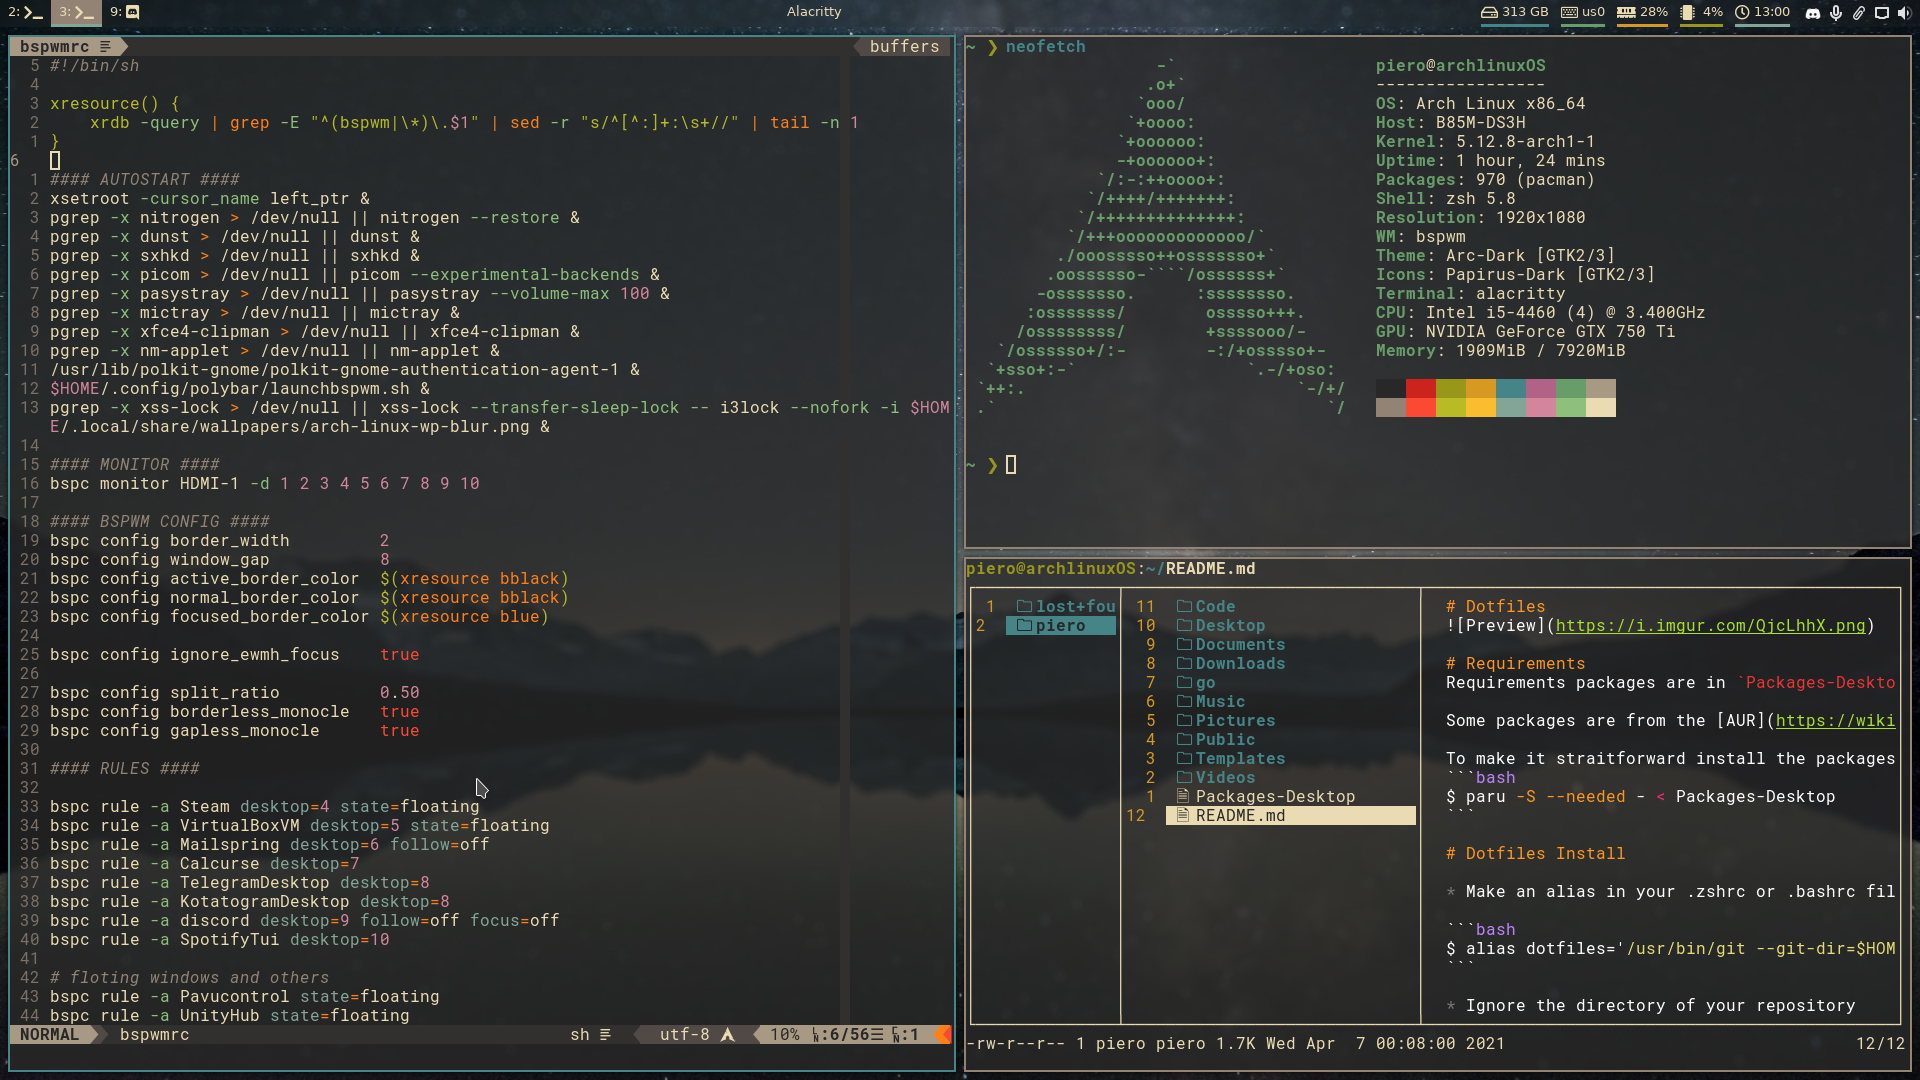Image resolution: width=1920 pixels, height=1080 pixels.
Task: Click the cream swatch in neofetch bottom row
Action: (x=1601, y=407)
